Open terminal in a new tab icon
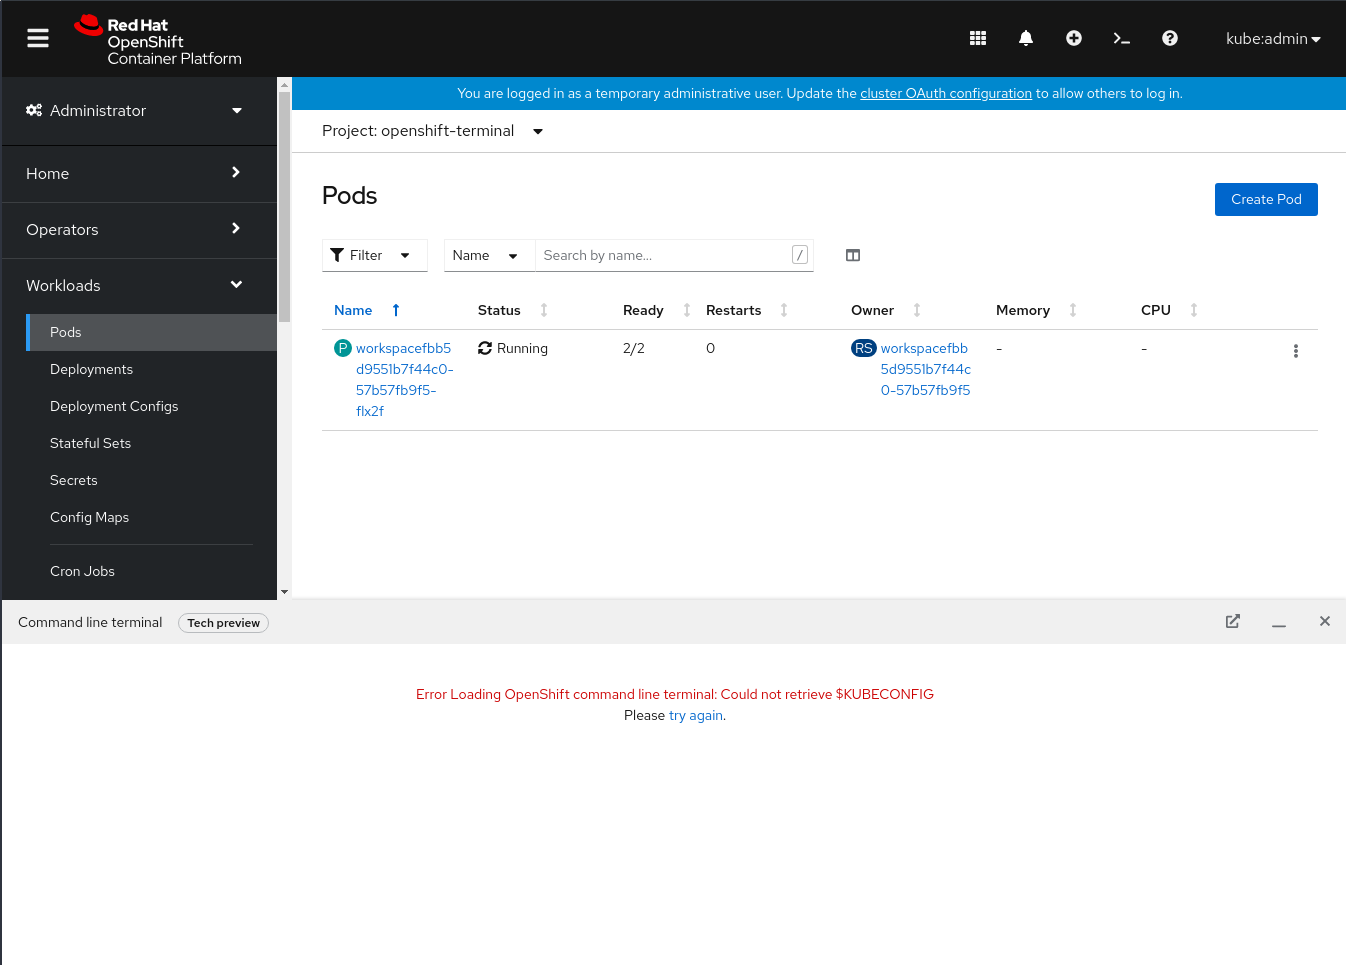The image size is (1346, 965). 1233,621
